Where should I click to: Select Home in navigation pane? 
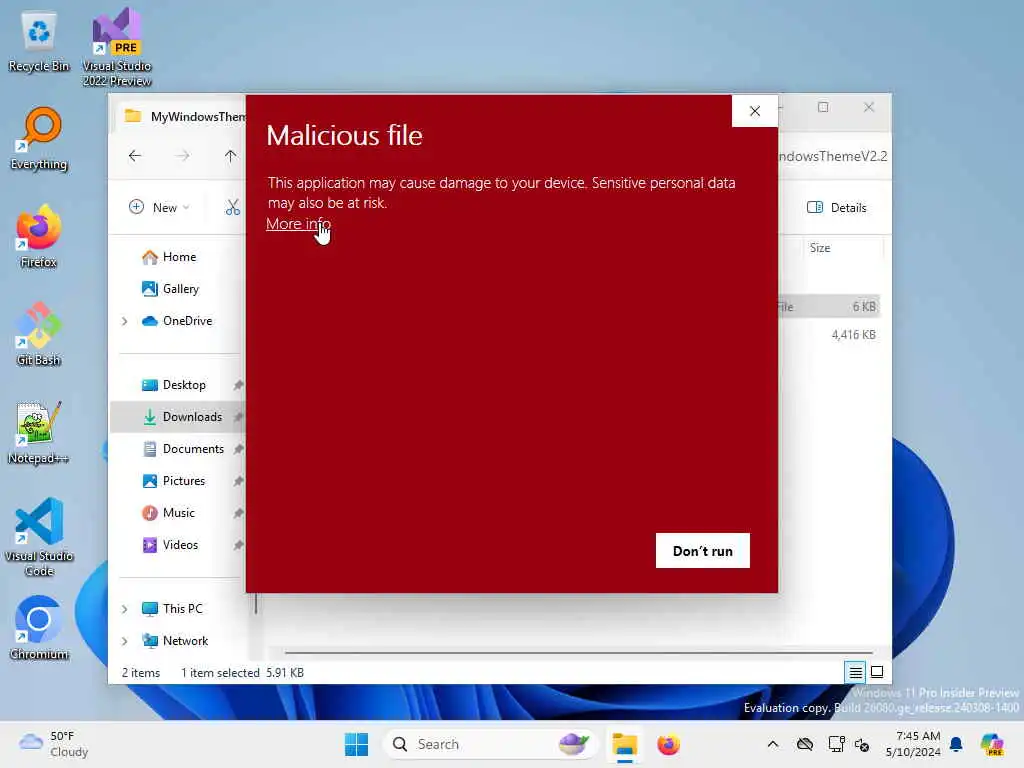[168, 257]
